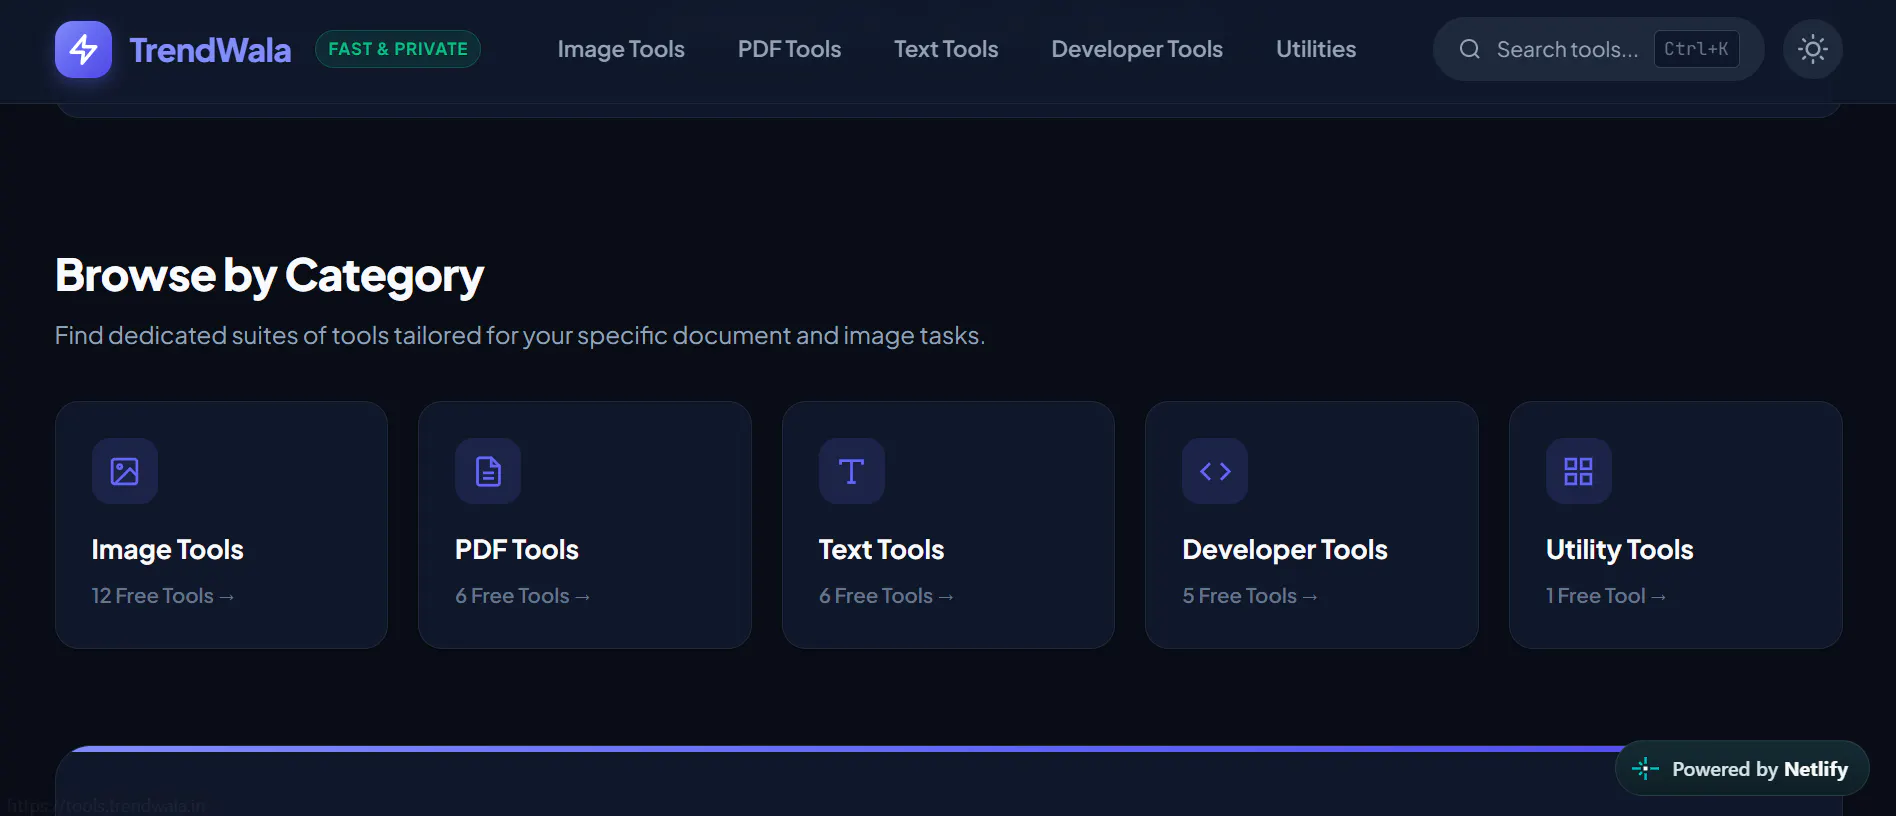Open the 6 Free Tools link under Text Tools
The height and width of the screenshot is (816, 1896).
click(x=886, y=596)
